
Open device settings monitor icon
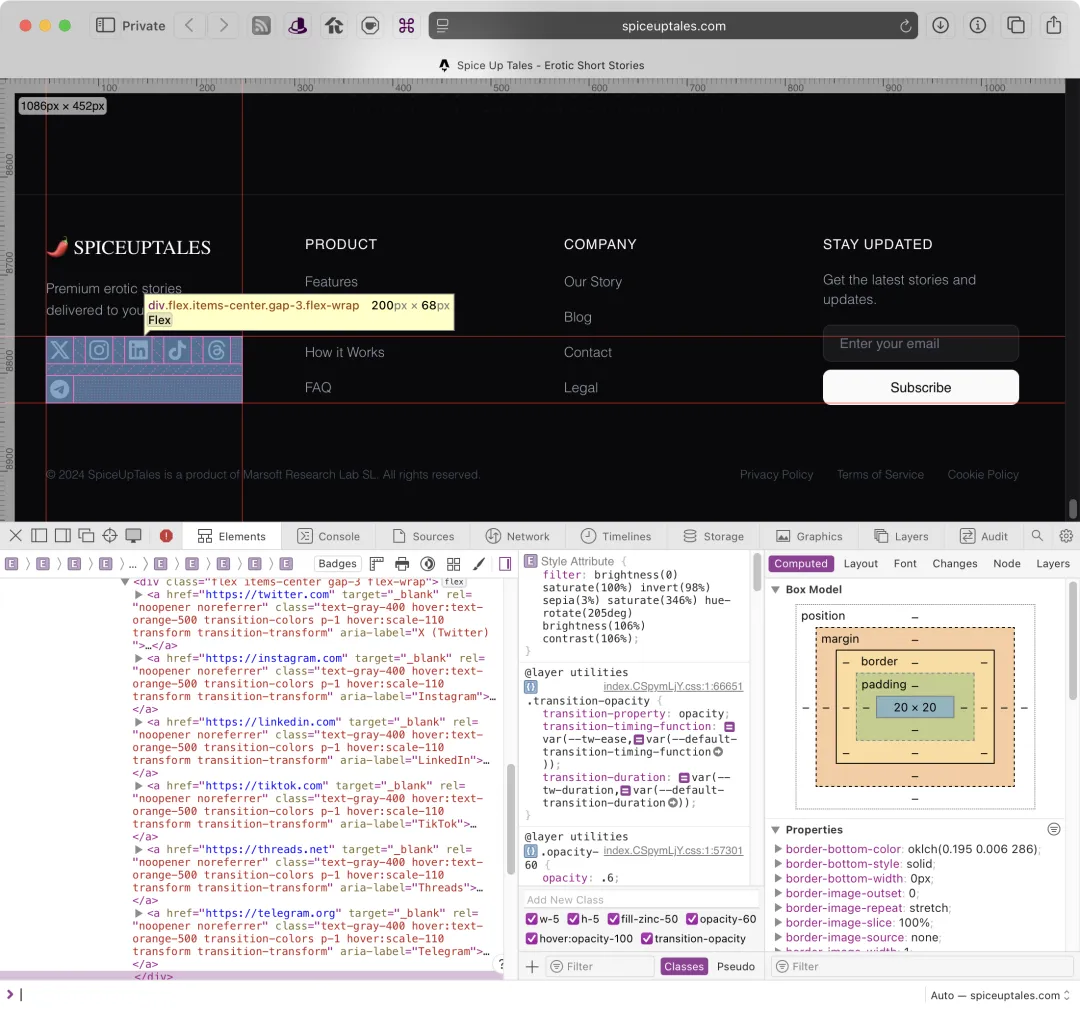(134, 535)
